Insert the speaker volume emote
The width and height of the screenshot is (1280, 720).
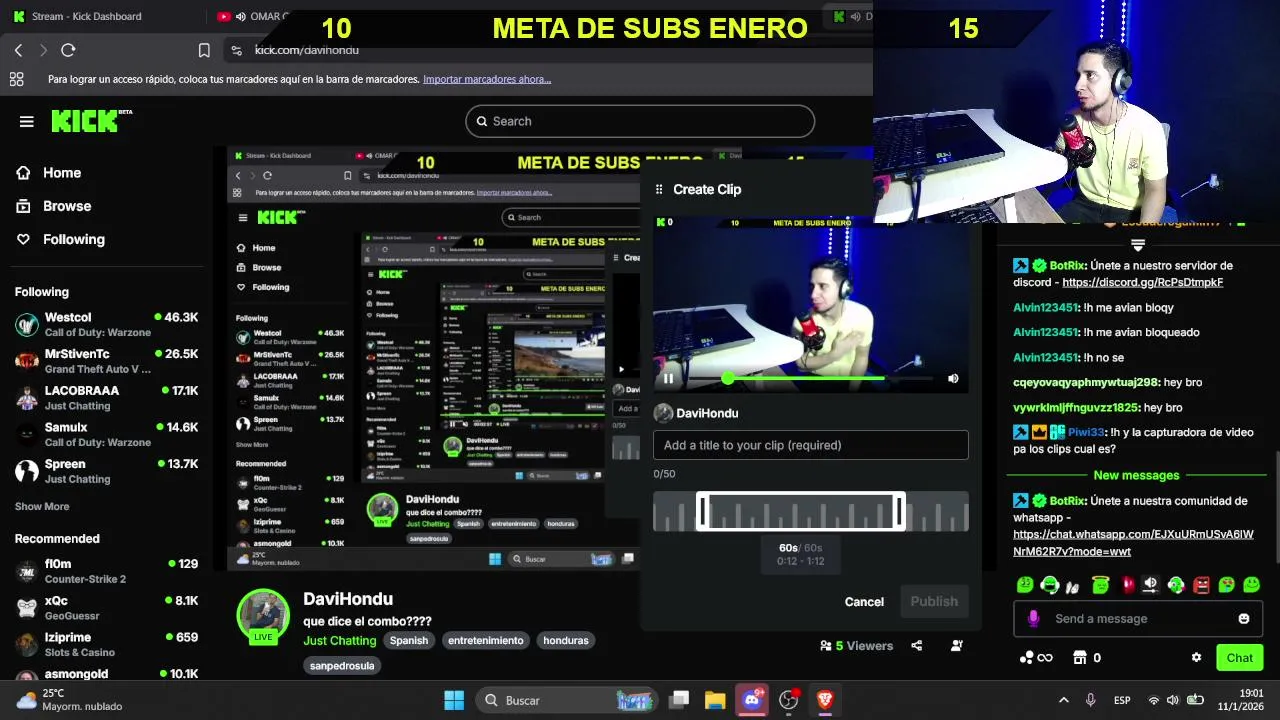point(1151,585)
